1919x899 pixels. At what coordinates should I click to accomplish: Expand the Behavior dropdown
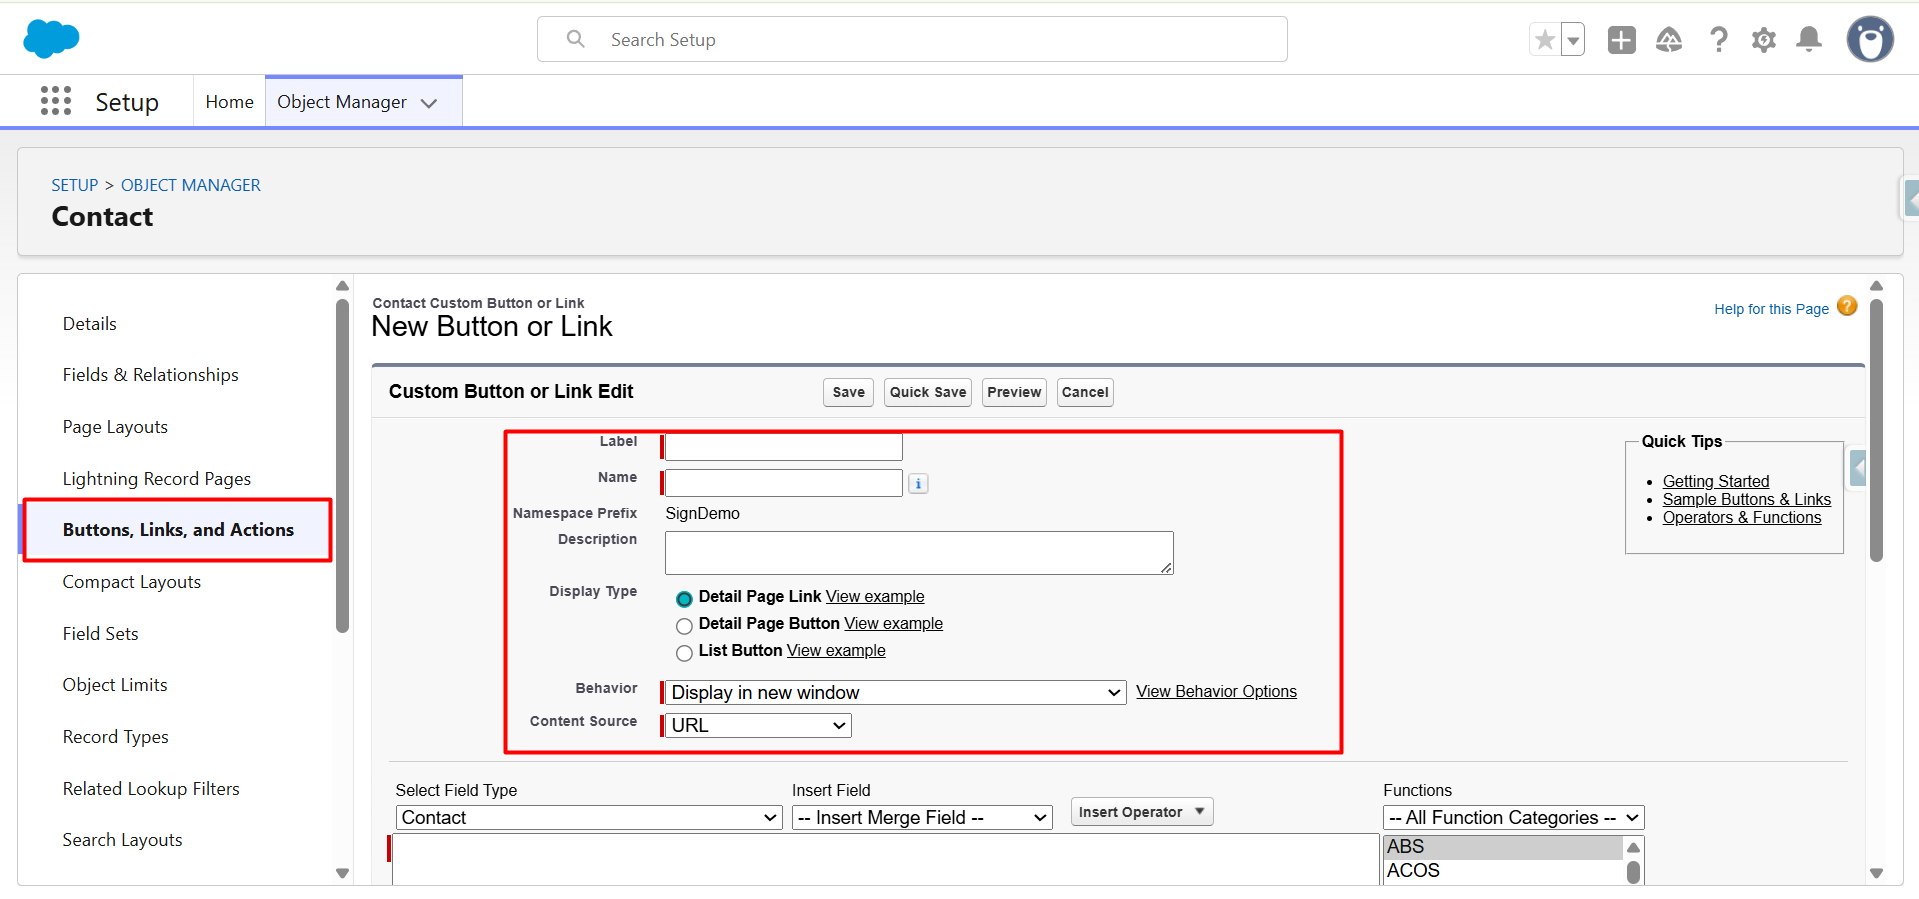point(896,693)
